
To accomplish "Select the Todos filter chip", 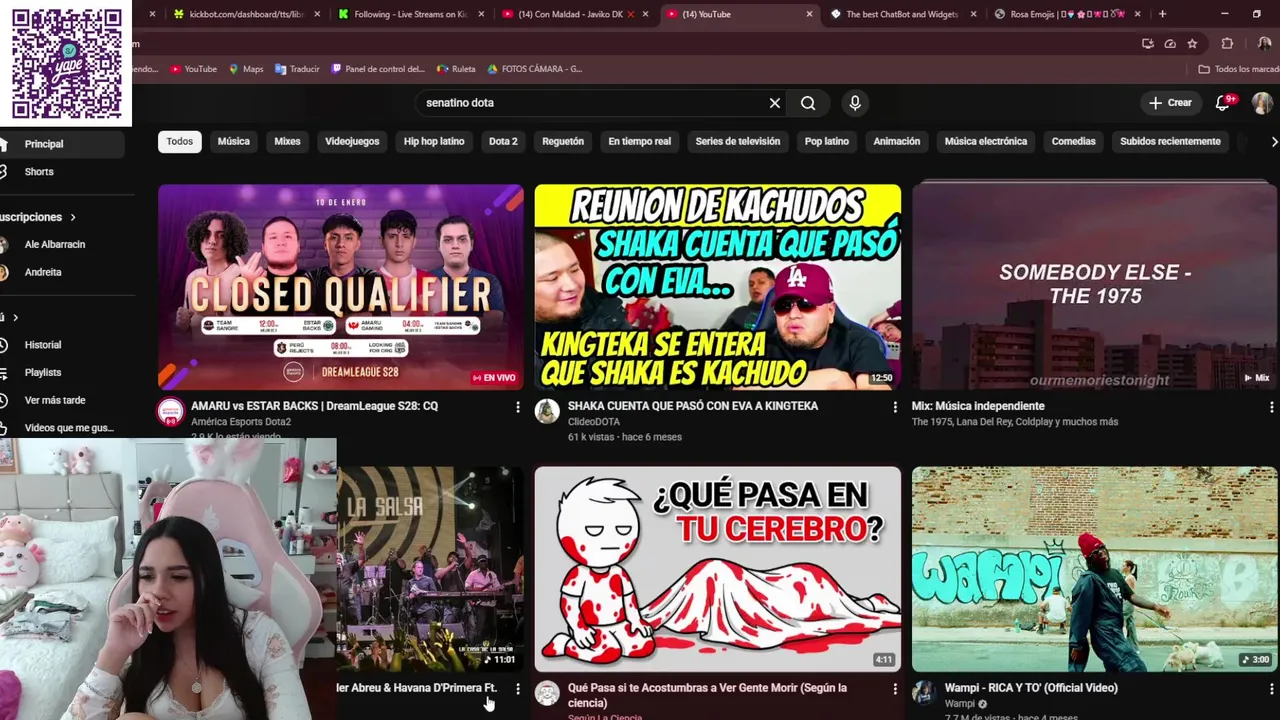I will click(180, 141).
